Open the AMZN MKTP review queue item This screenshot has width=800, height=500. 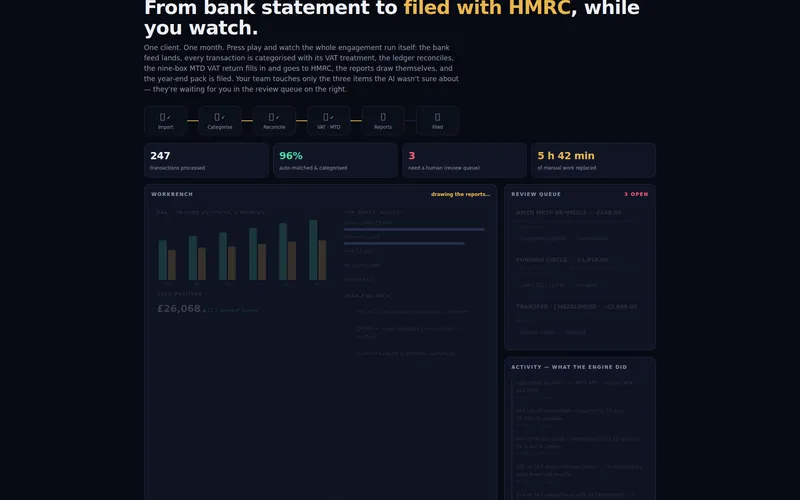coord(580,226)
